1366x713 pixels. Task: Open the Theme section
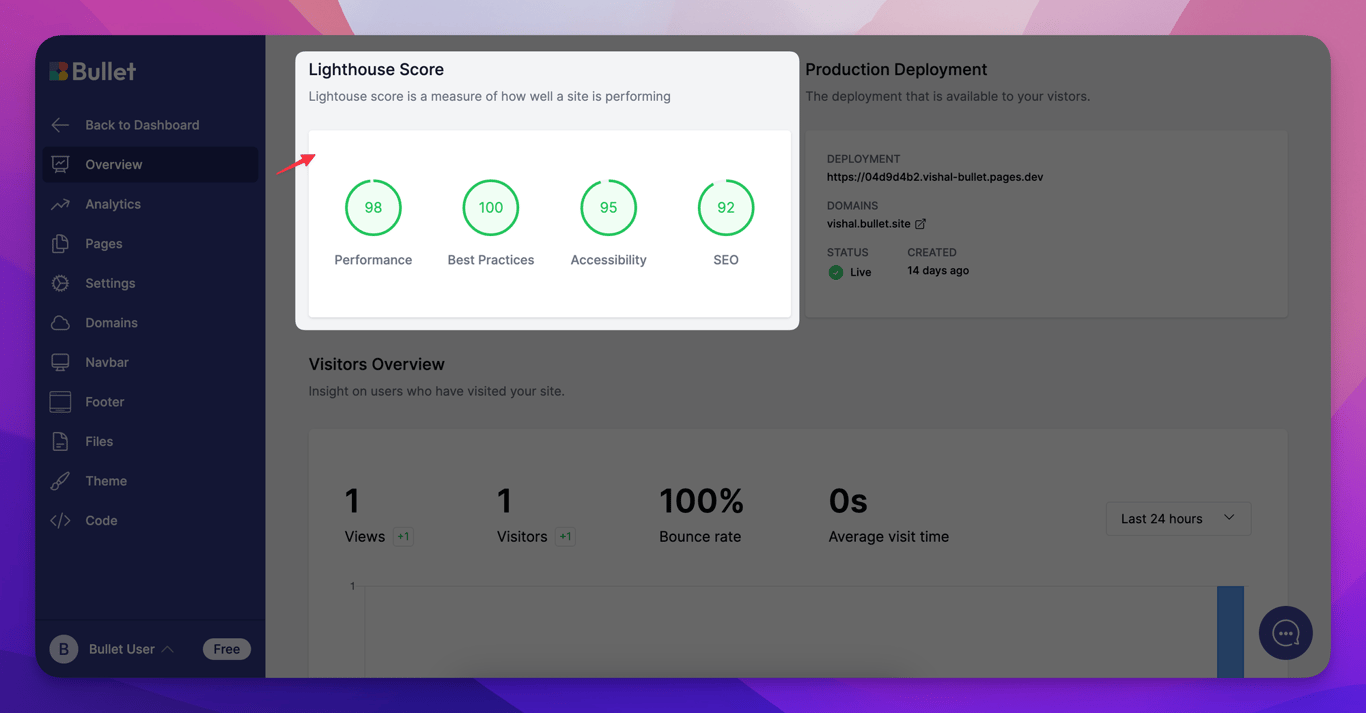106,481
